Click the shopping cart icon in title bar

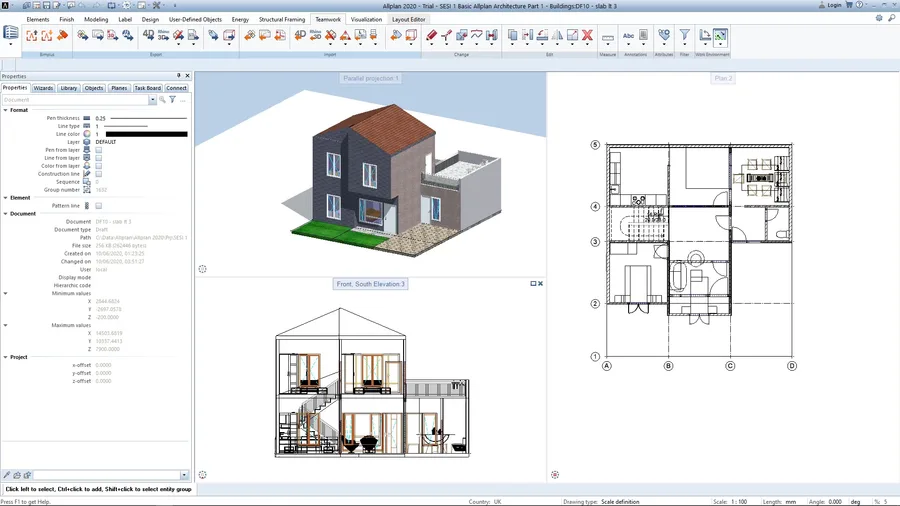click(849, 5)
